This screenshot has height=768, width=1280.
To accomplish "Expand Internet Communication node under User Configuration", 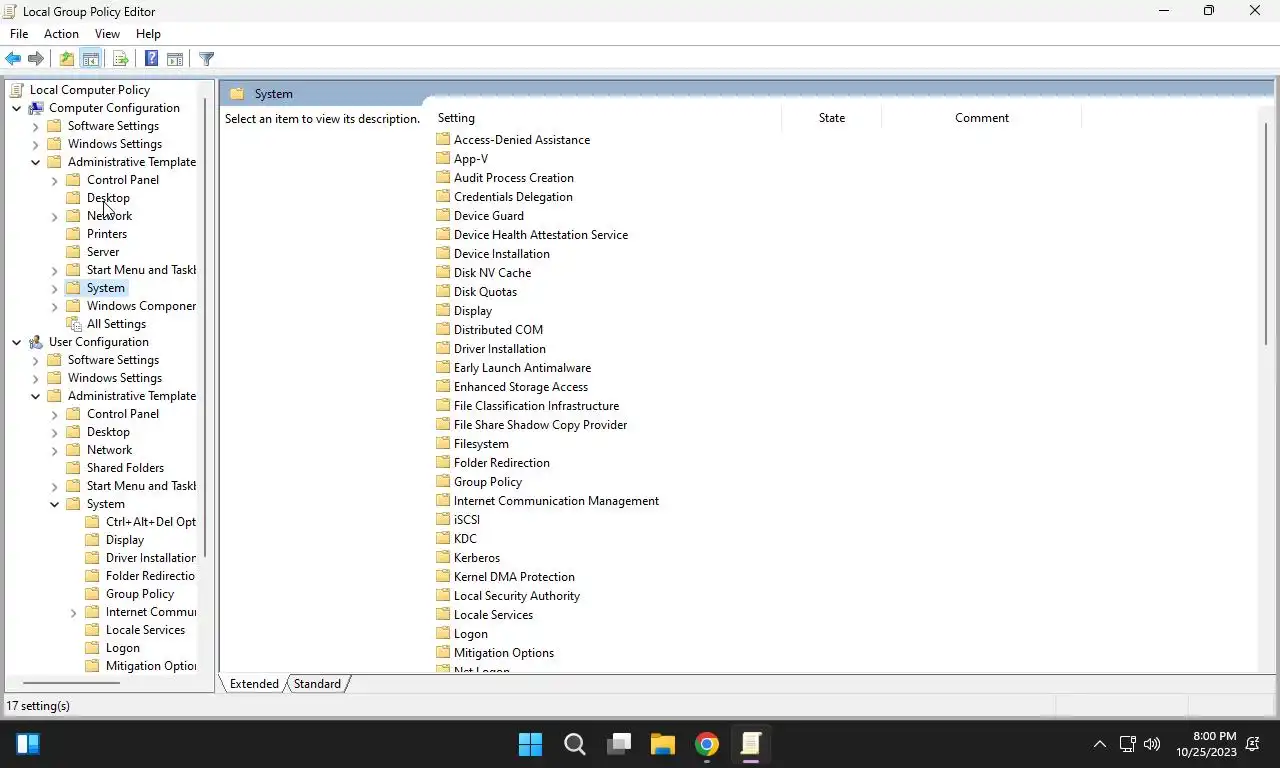I will tap(73, 612).
